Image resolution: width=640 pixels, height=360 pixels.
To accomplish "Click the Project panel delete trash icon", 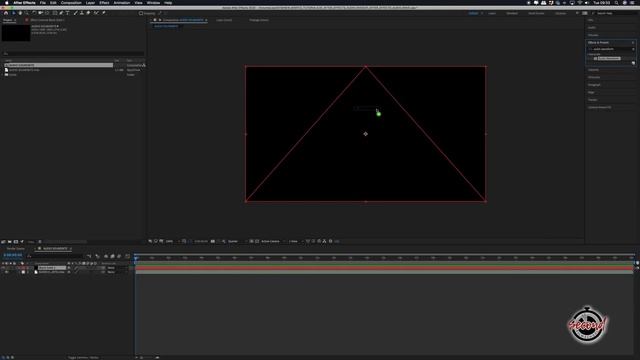I will (40, 242).
